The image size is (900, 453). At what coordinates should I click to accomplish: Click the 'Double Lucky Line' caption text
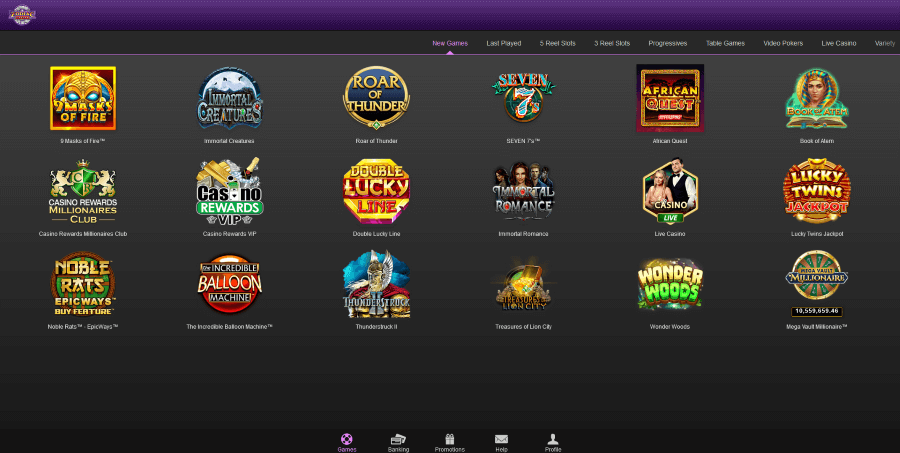pos(377,234)
